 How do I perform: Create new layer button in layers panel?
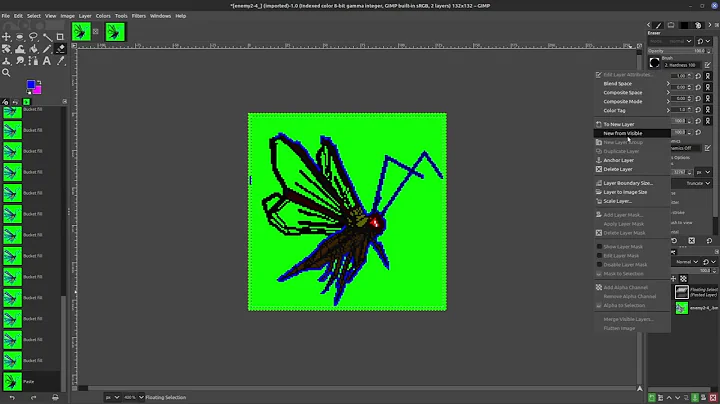(652, 398)
